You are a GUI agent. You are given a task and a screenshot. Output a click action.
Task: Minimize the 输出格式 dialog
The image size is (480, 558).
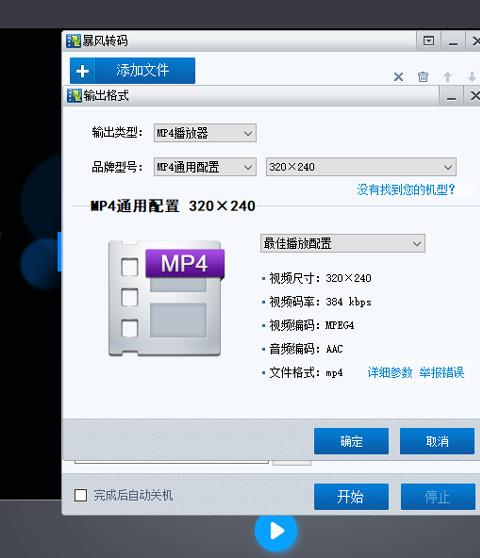click(x=451, y=96)
